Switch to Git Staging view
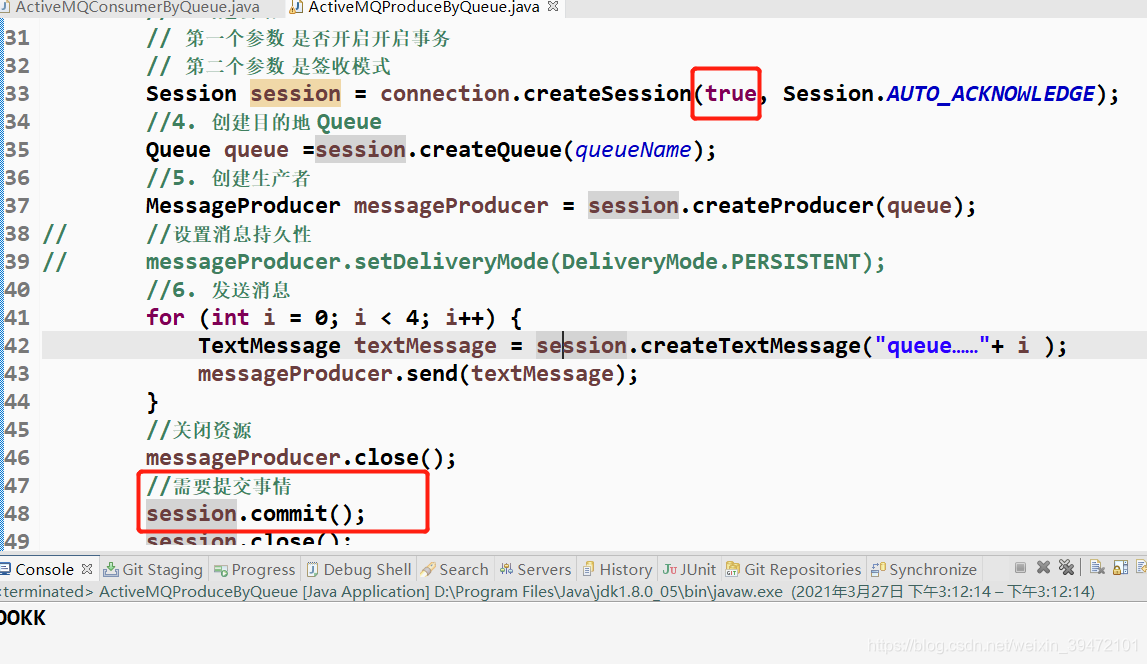The height and width of the screenshot is (664, 1147). 153,569
